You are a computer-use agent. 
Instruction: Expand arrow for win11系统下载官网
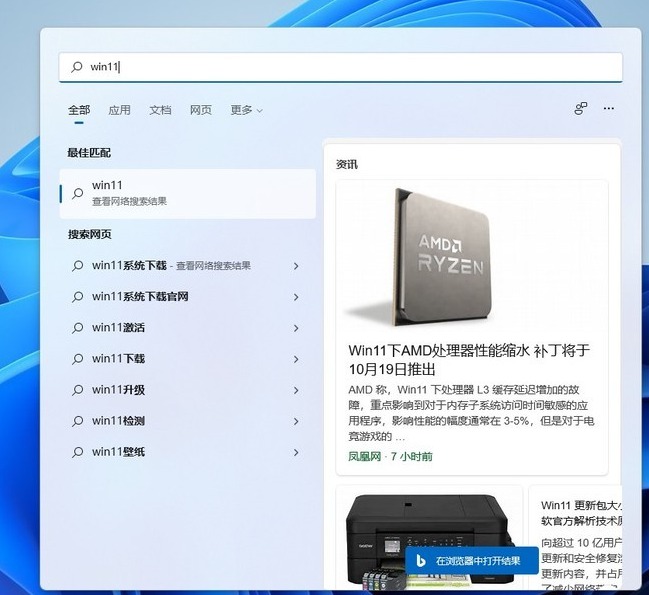coord(296,297)
